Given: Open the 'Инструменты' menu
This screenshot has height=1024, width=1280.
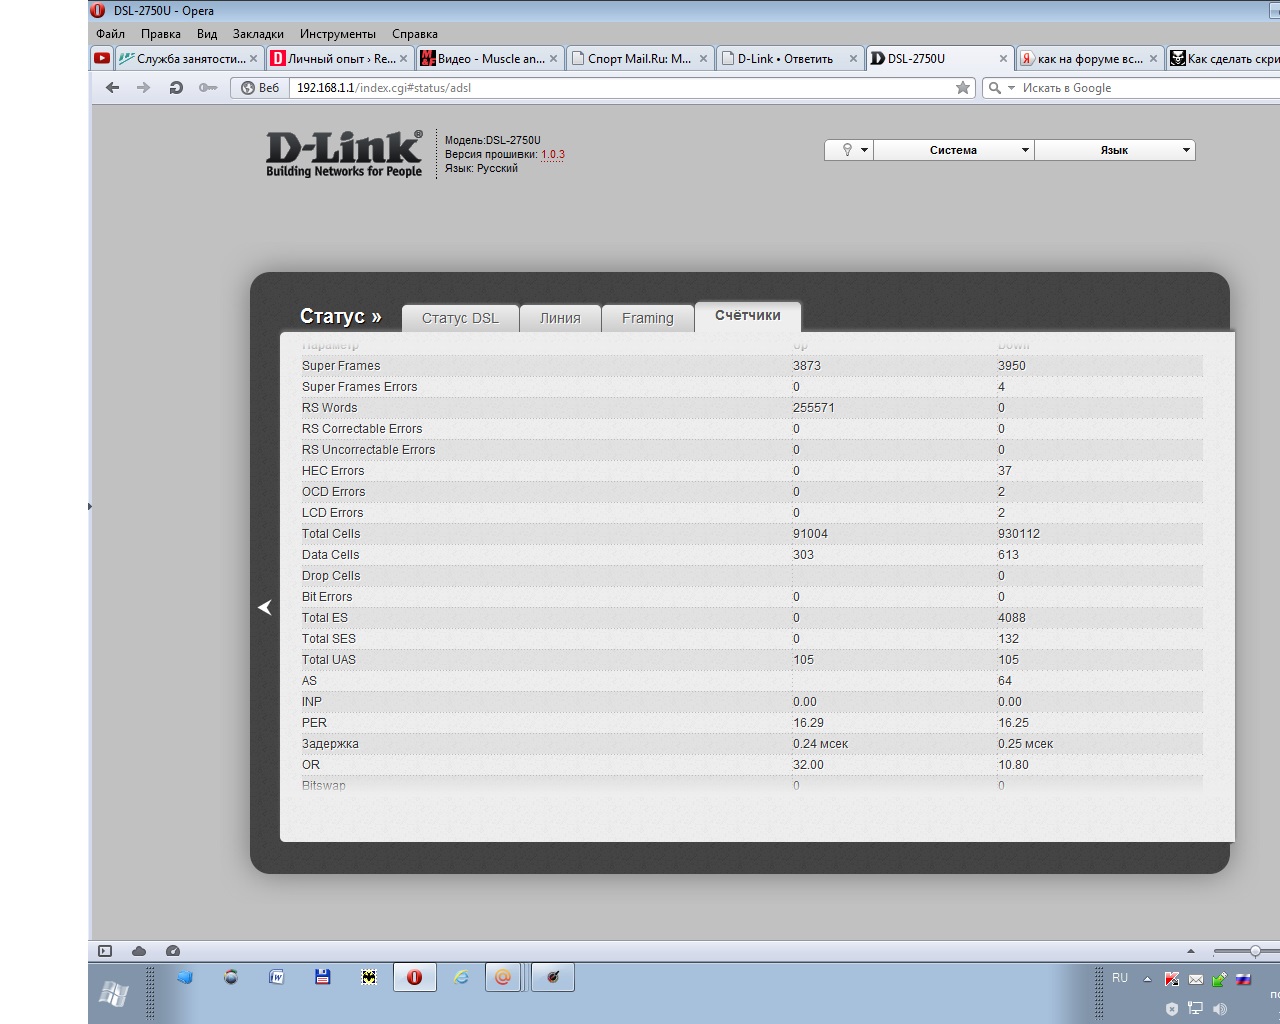Looking at the screenshot, I should pos(338,34).
